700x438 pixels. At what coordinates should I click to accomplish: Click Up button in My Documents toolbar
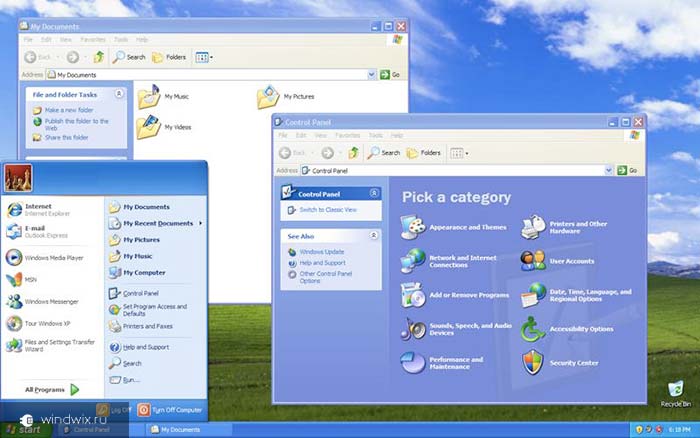point(99,57)
